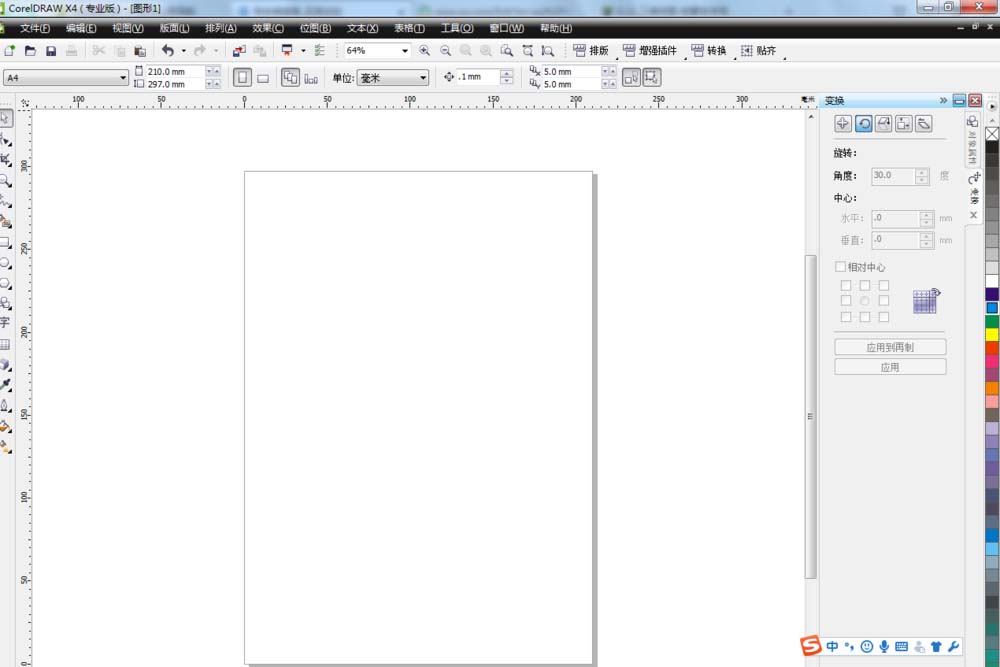Click the 增强插件 toolbar button

pyautogui.click(x=650, y=50)
